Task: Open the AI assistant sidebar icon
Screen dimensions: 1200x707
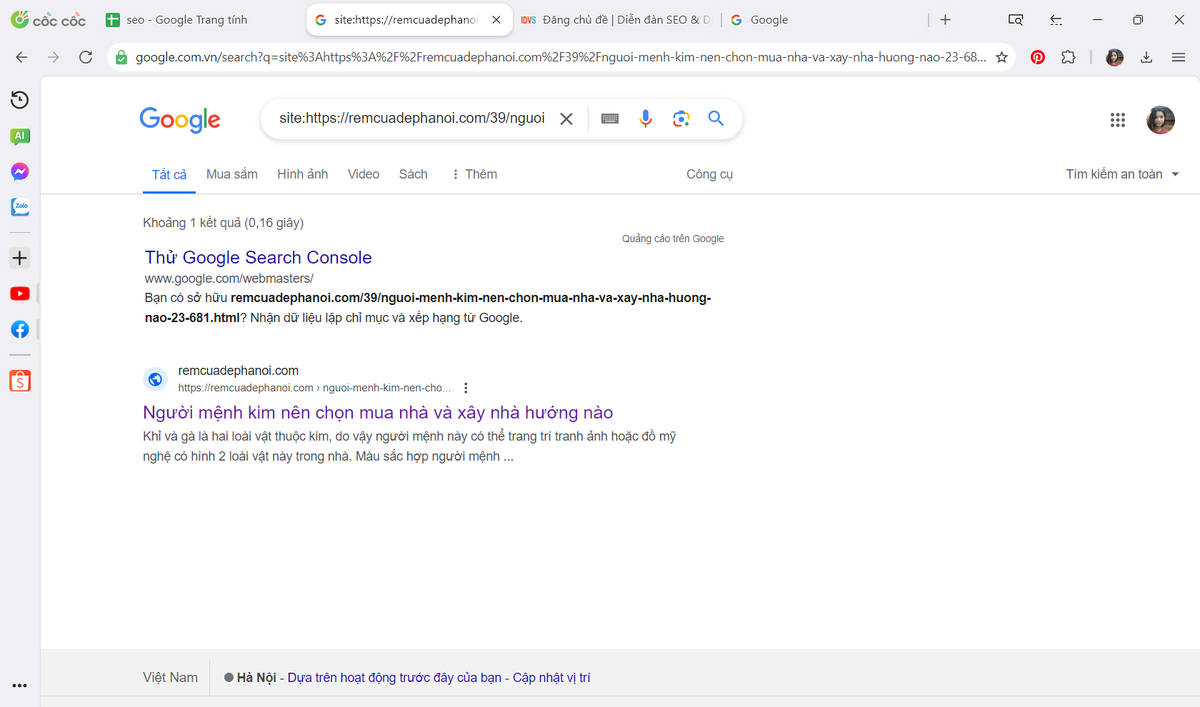Action: [19, 136]
